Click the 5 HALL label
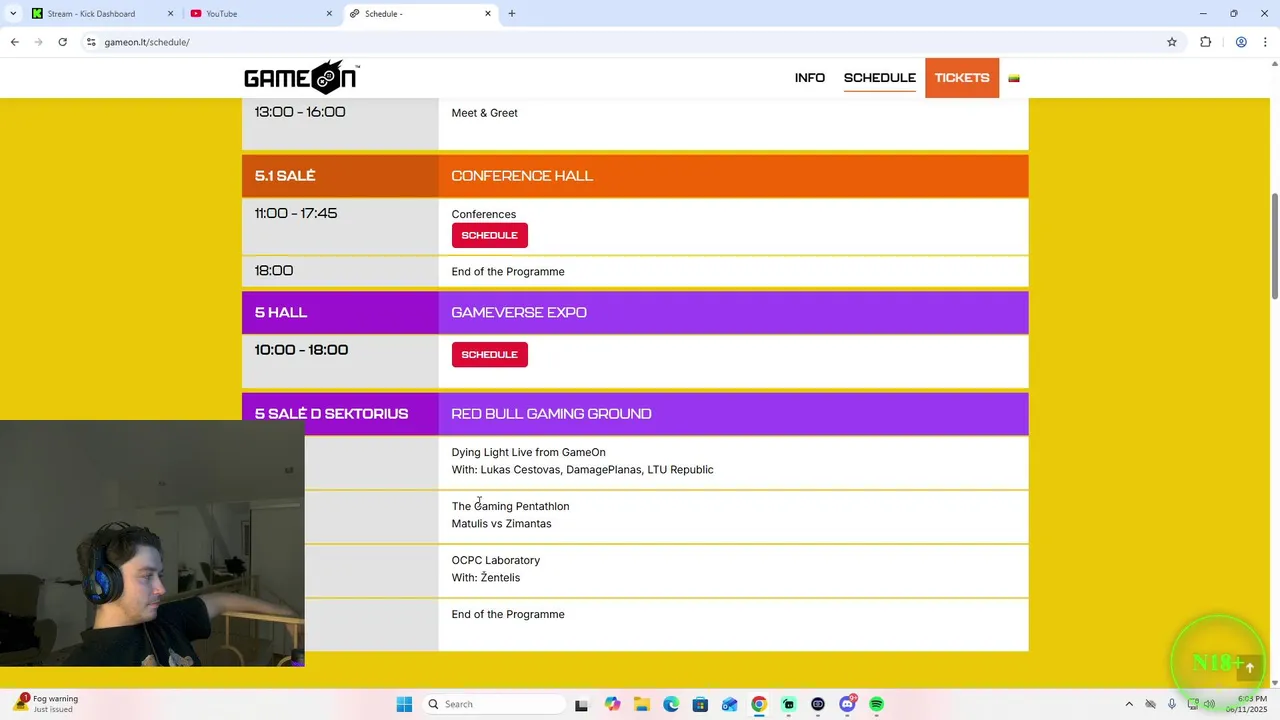This screenshot has height=720, width=1280. point(281,313)
